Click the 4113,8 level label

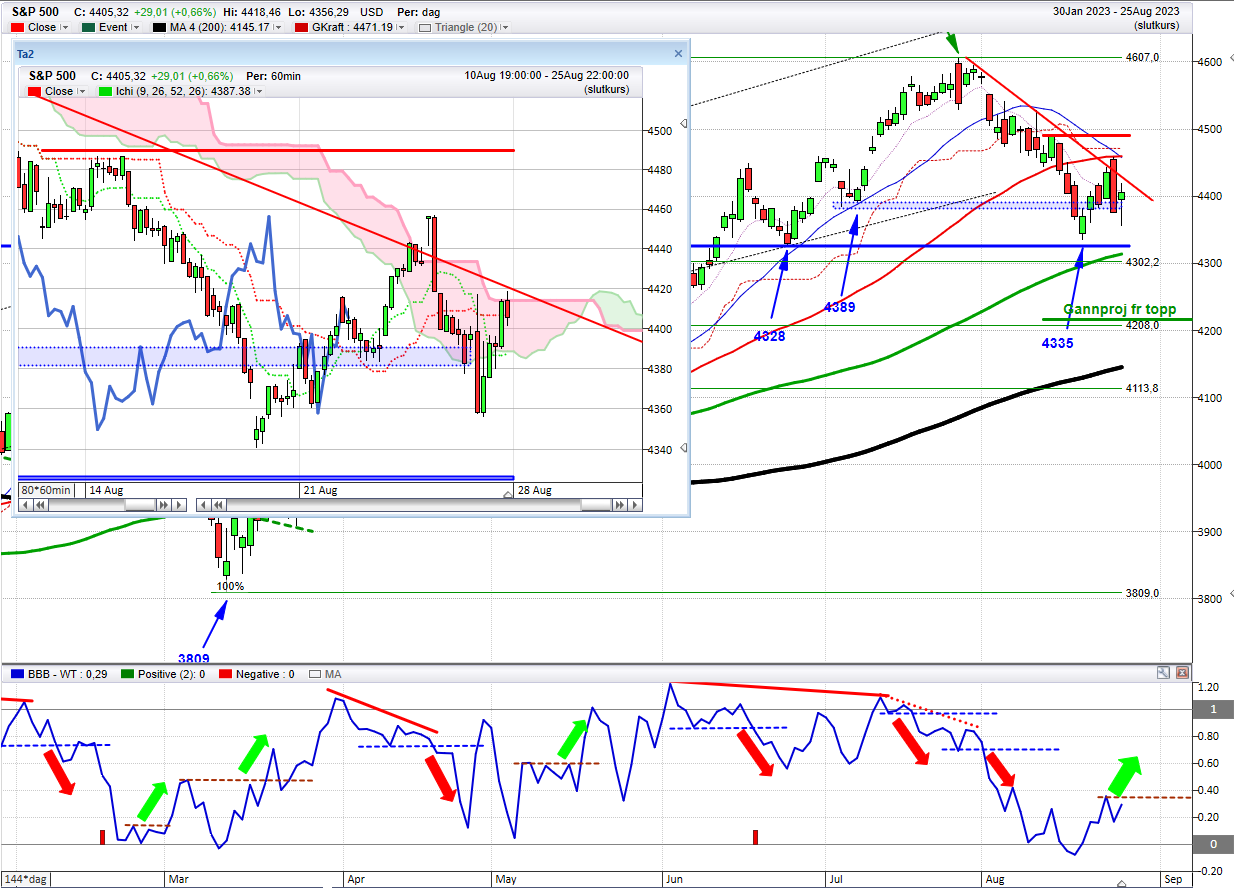1142,388
